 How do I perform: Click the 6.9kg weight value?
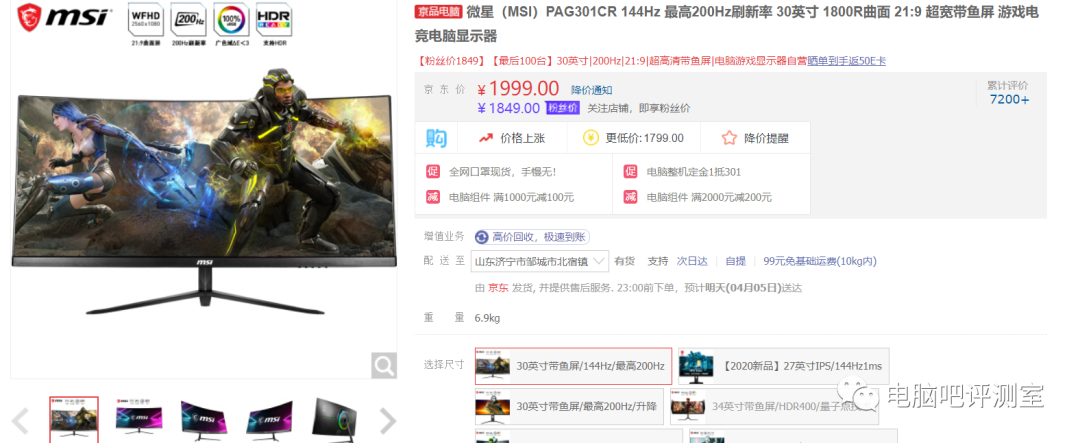pyautogui.click(x=487, y=318)
